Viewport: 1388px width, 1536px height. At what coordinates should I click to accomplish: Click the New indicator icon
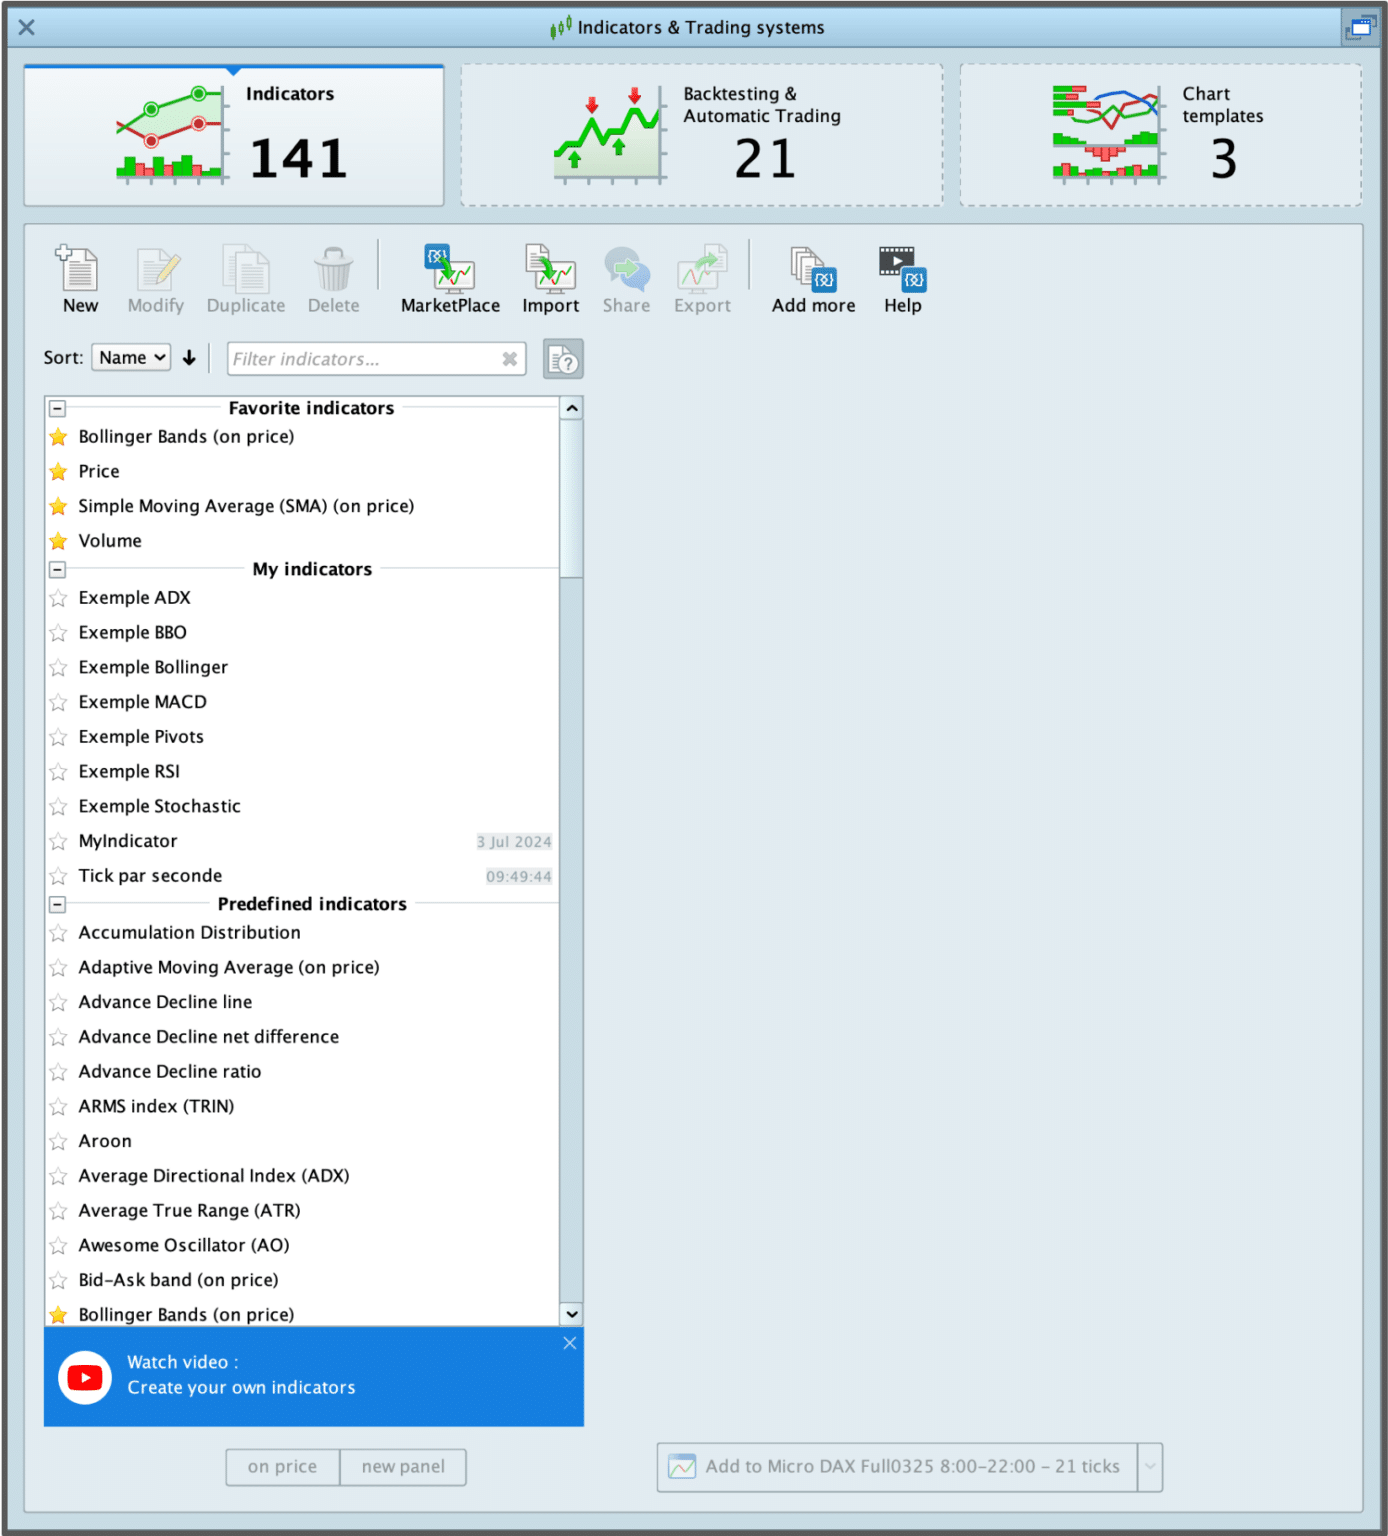click(x=78, y=269)
